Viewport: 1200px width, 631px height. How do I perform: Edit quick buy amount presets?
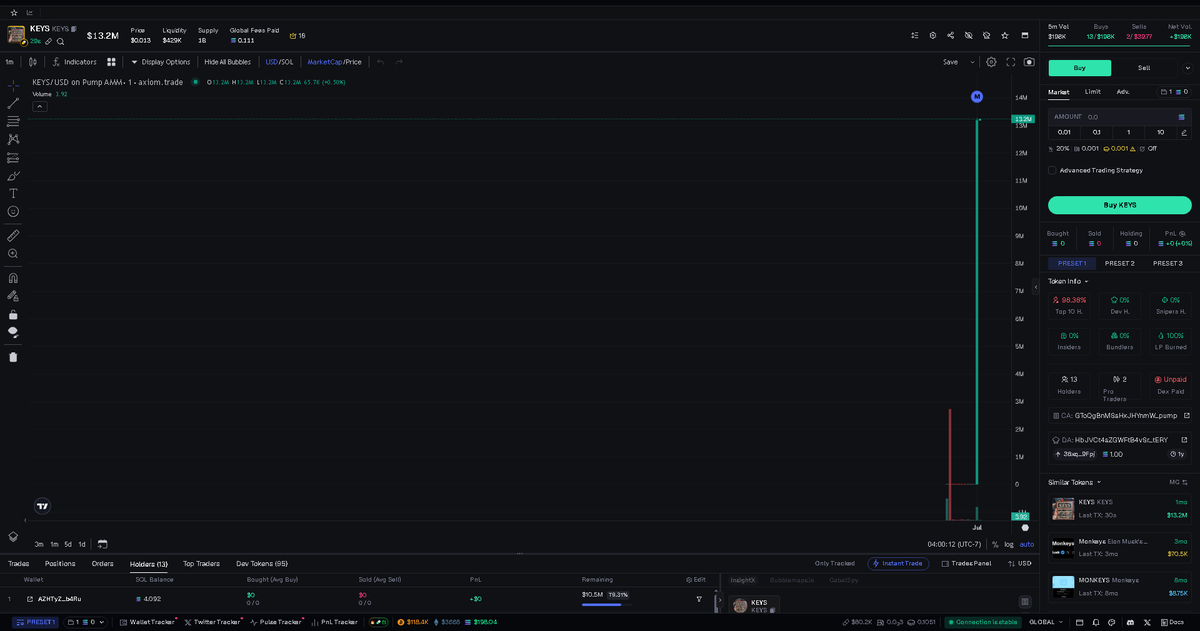point(1184,132)
